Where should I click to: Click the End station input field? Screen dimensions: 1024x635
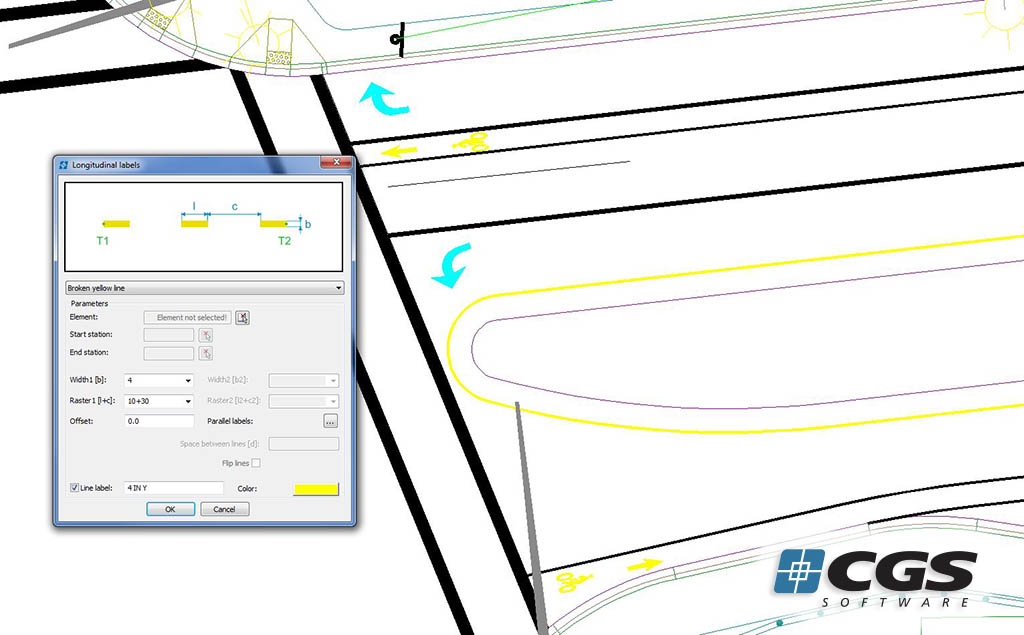tap(168, 353)
